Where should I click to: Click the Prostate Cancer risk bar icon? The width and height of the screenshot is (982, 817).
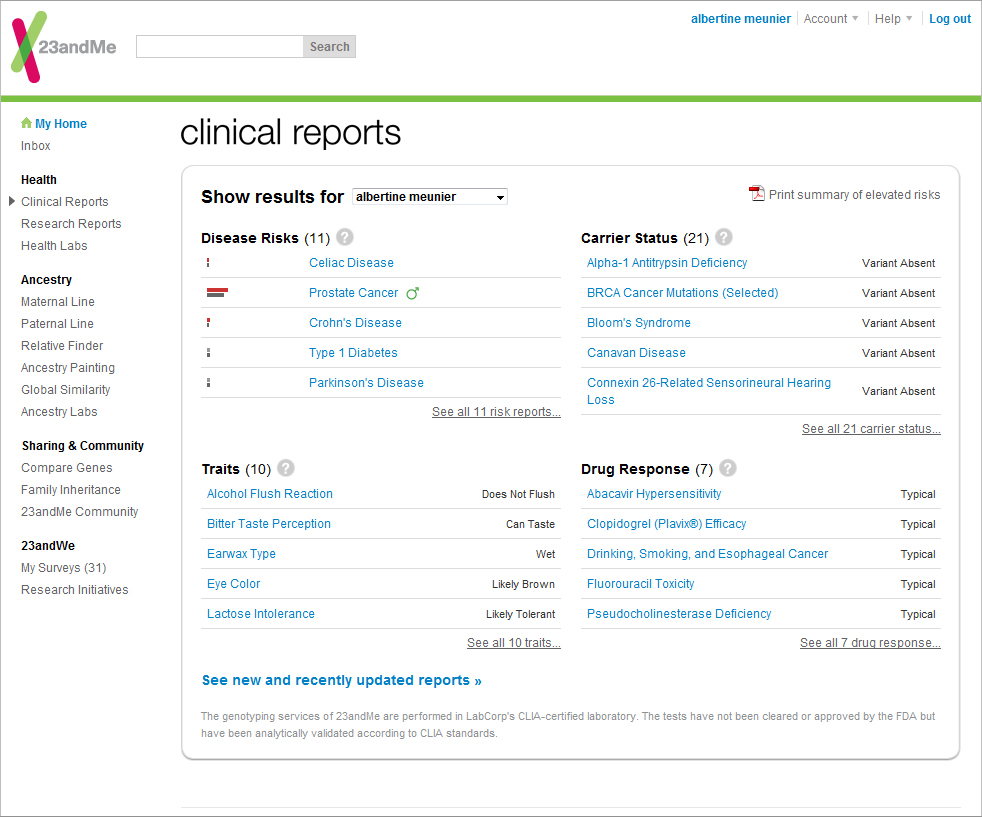coord(217,292)
